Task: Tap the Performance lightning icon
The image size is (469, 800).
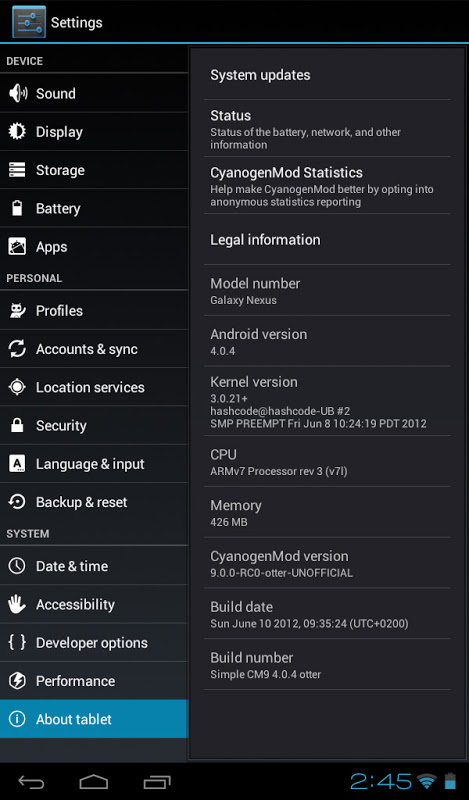Action: (x=17, y=681)
